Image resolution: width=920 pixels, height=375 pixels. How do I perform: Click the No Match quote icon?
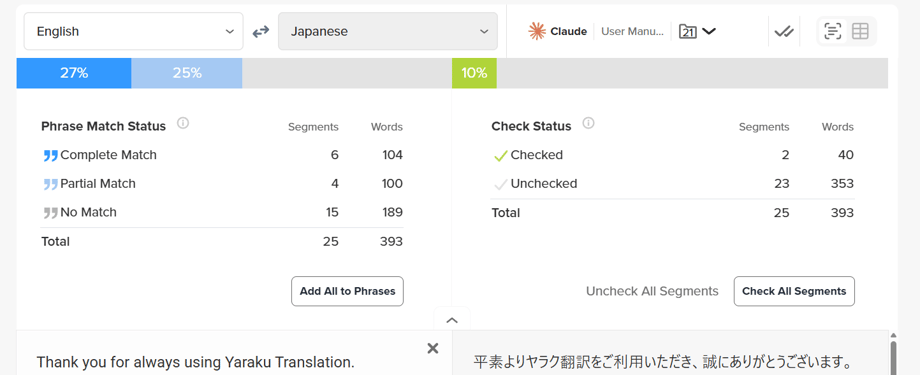click(x=50, y=213)
